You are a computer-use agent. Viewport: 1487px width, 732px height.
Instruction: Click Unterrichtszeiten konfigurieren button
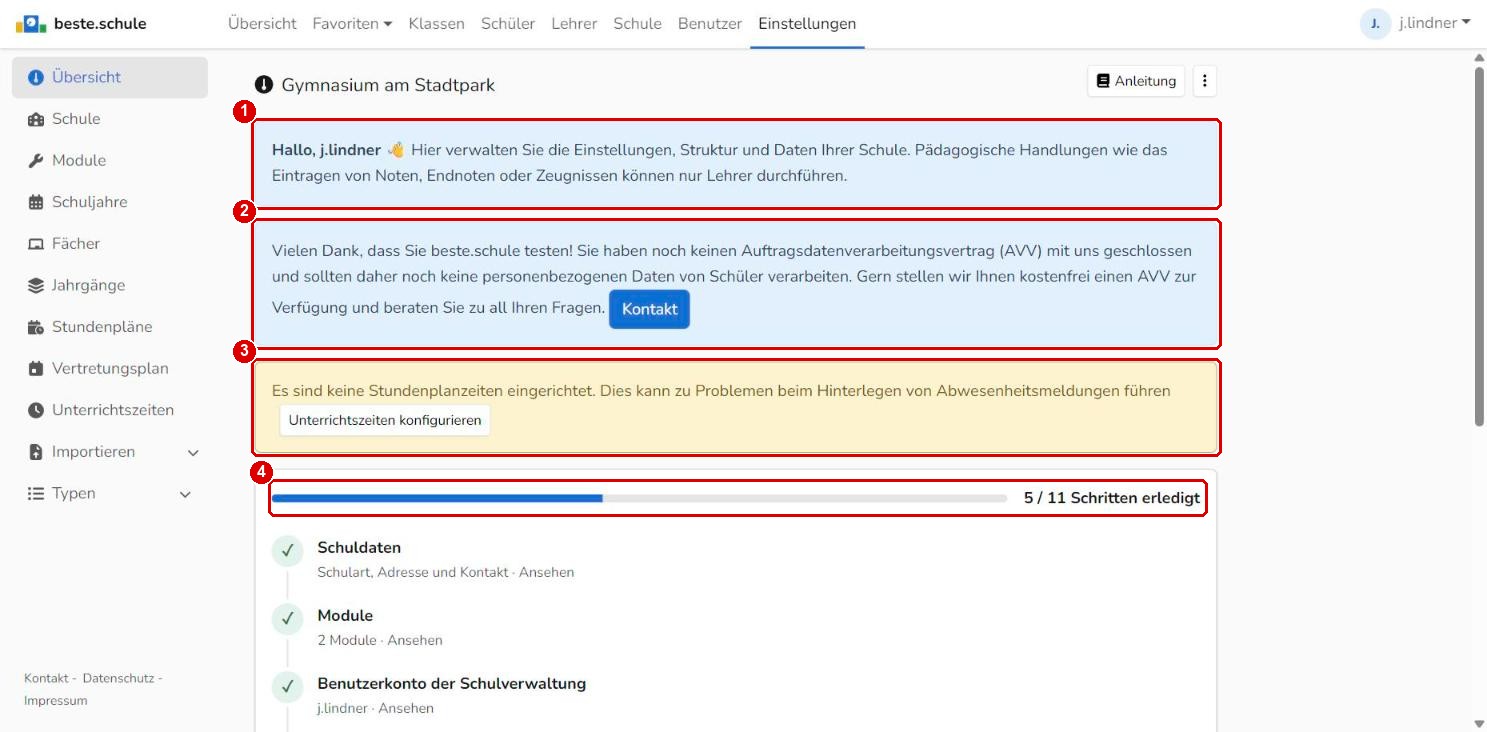[x=385, y=420]
